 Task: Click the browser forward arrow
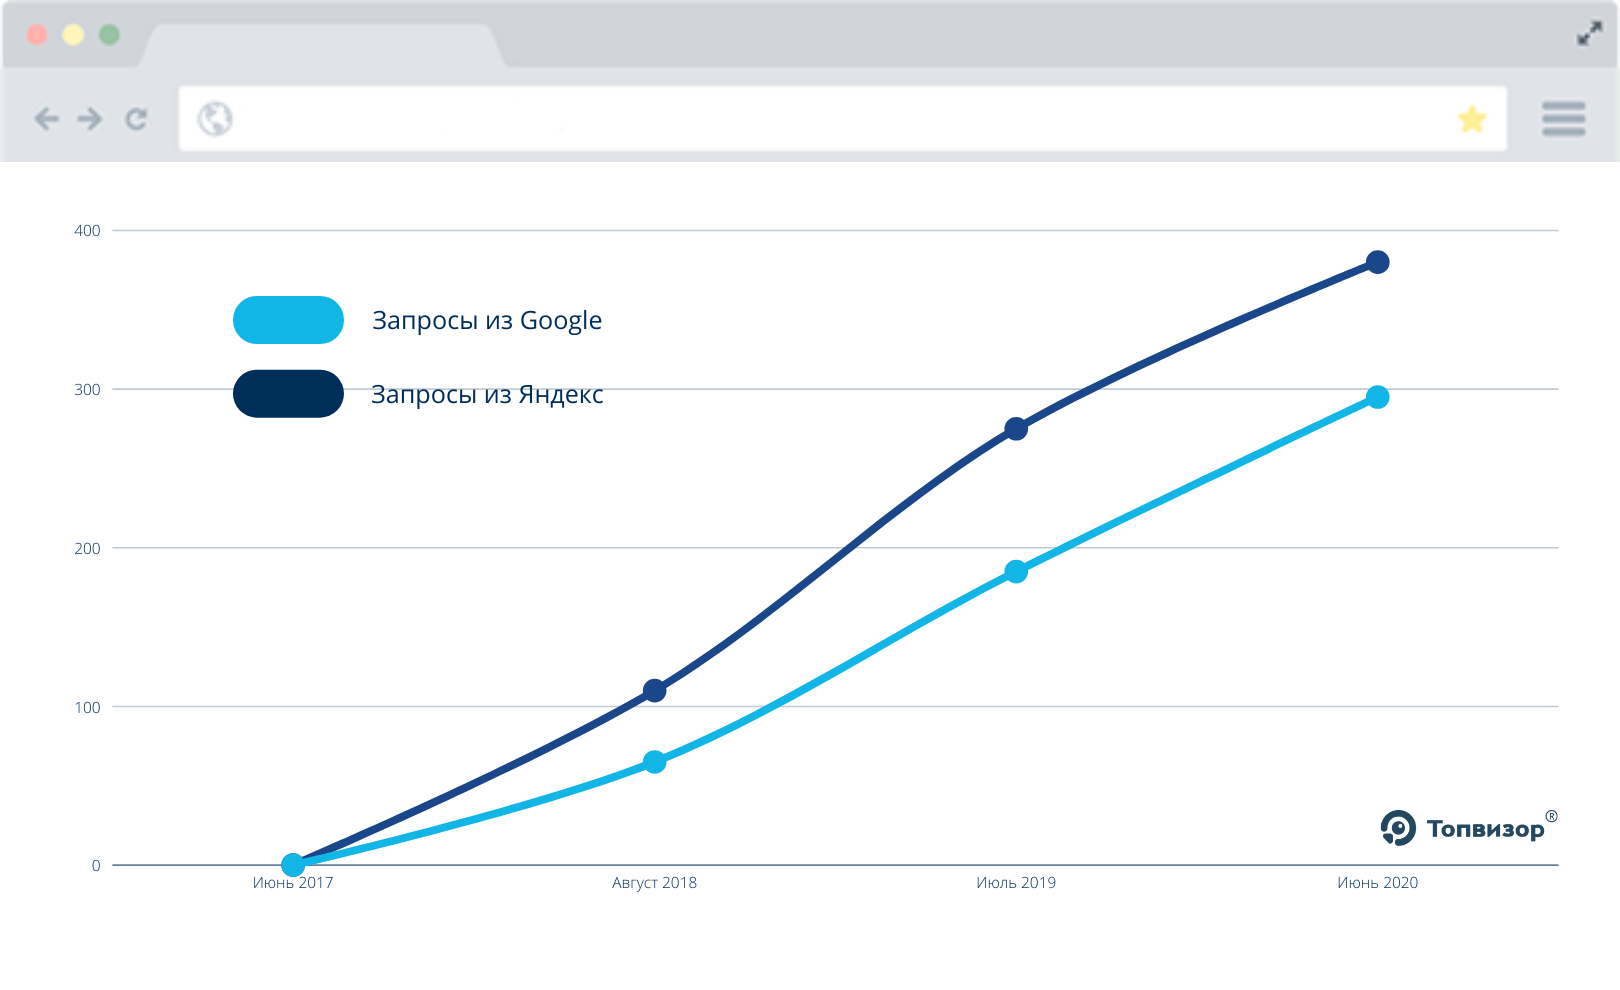pos(90,119)
